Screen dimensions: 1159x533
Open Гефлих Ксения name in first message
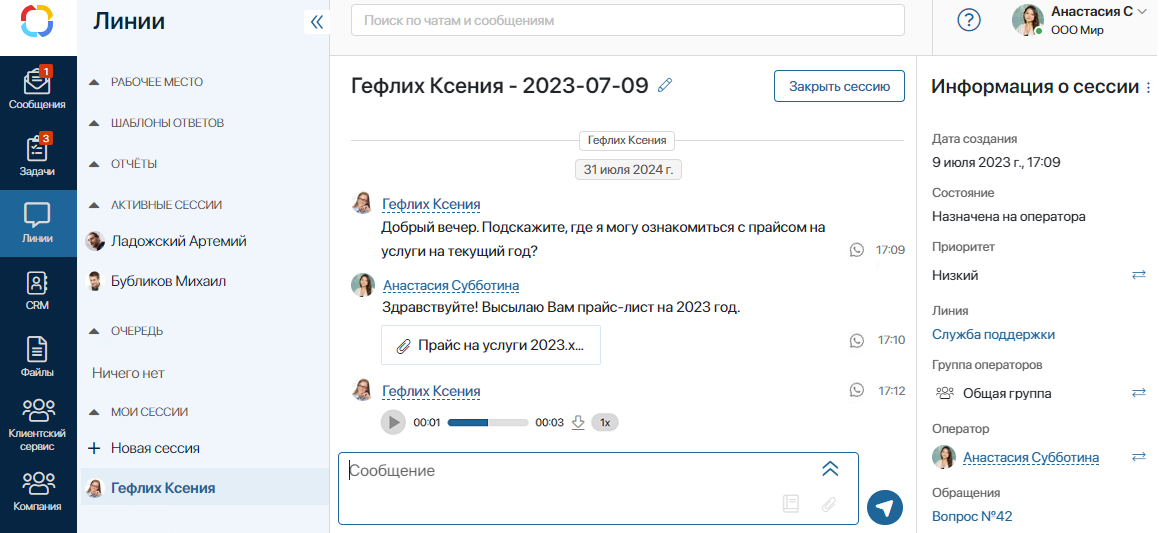[431, 204]
